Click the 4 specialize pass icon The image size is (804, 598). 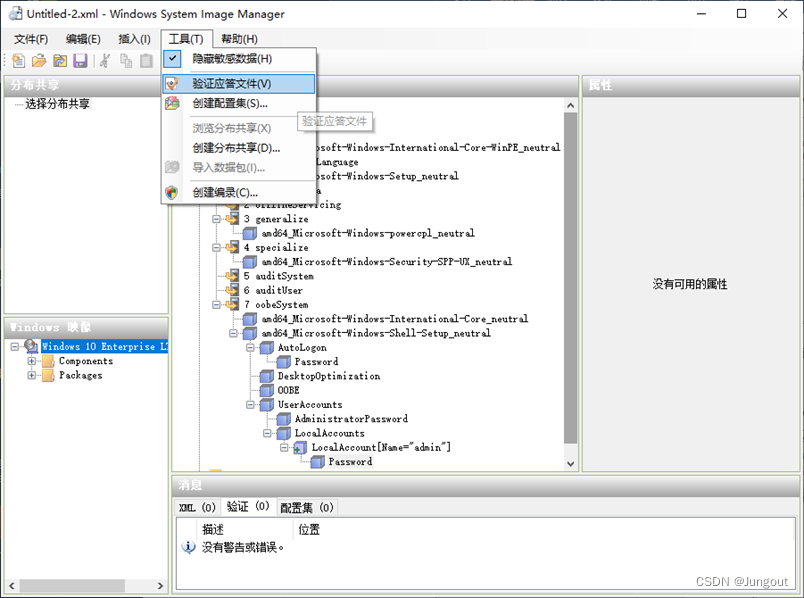tap(232, 247)
